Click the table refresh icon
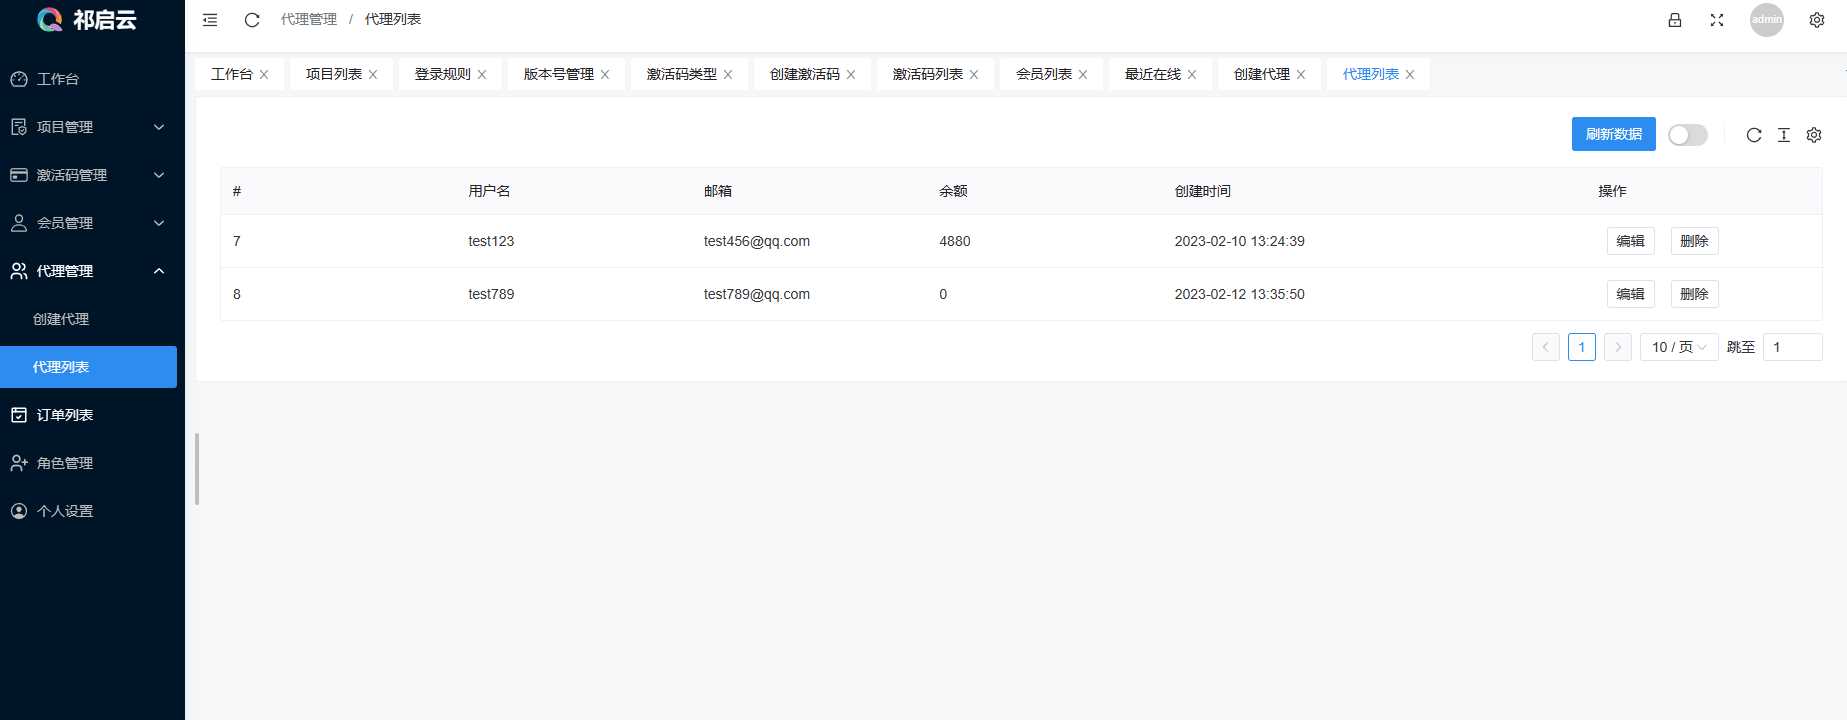 click(x=1754, y=135)
